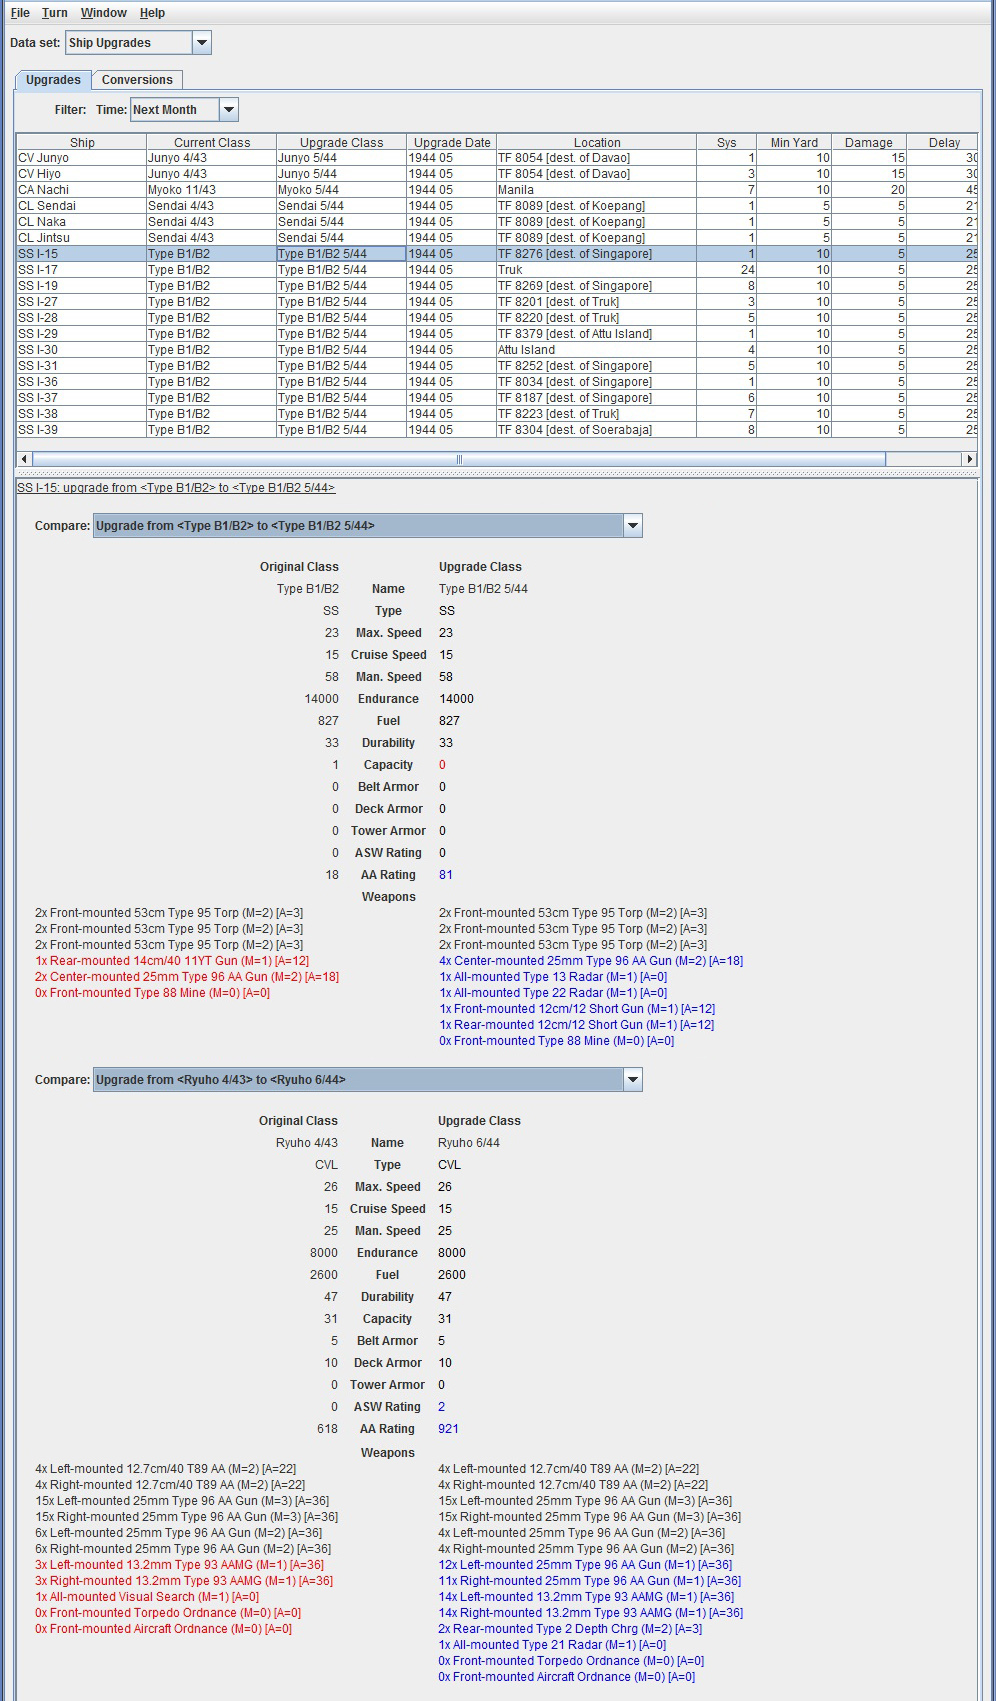Click the Location column header
Viewport: 996px width, 1701px height.
coord(597,142)
